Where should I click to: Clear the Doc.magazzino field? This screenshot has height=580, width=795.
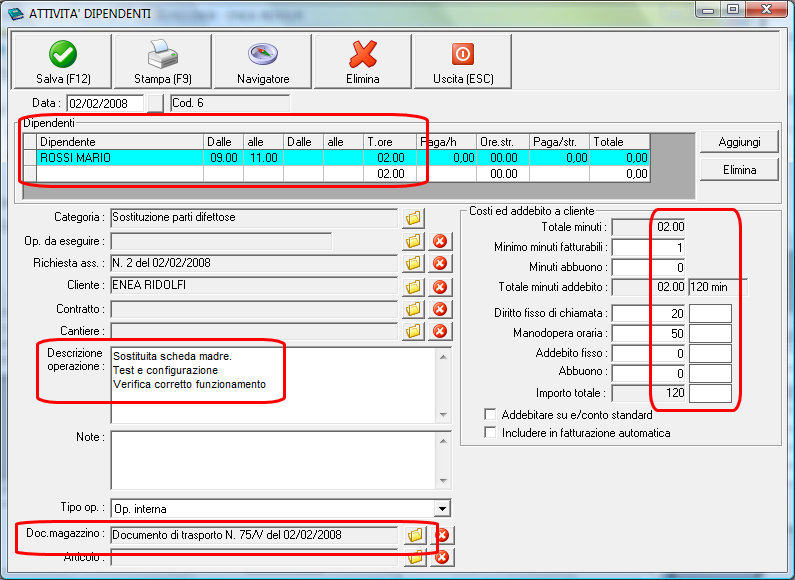443,535
